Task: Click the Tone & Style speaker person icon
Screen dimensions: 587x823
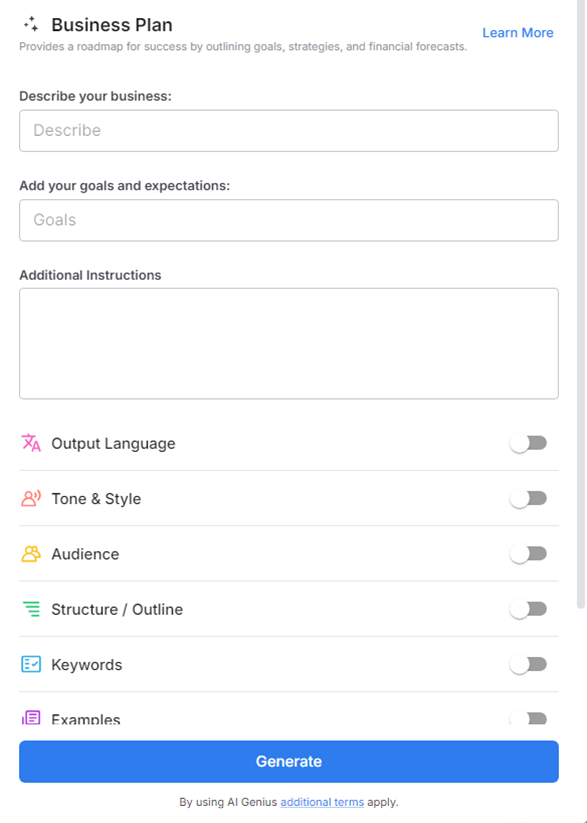Action: click(29, 498)
